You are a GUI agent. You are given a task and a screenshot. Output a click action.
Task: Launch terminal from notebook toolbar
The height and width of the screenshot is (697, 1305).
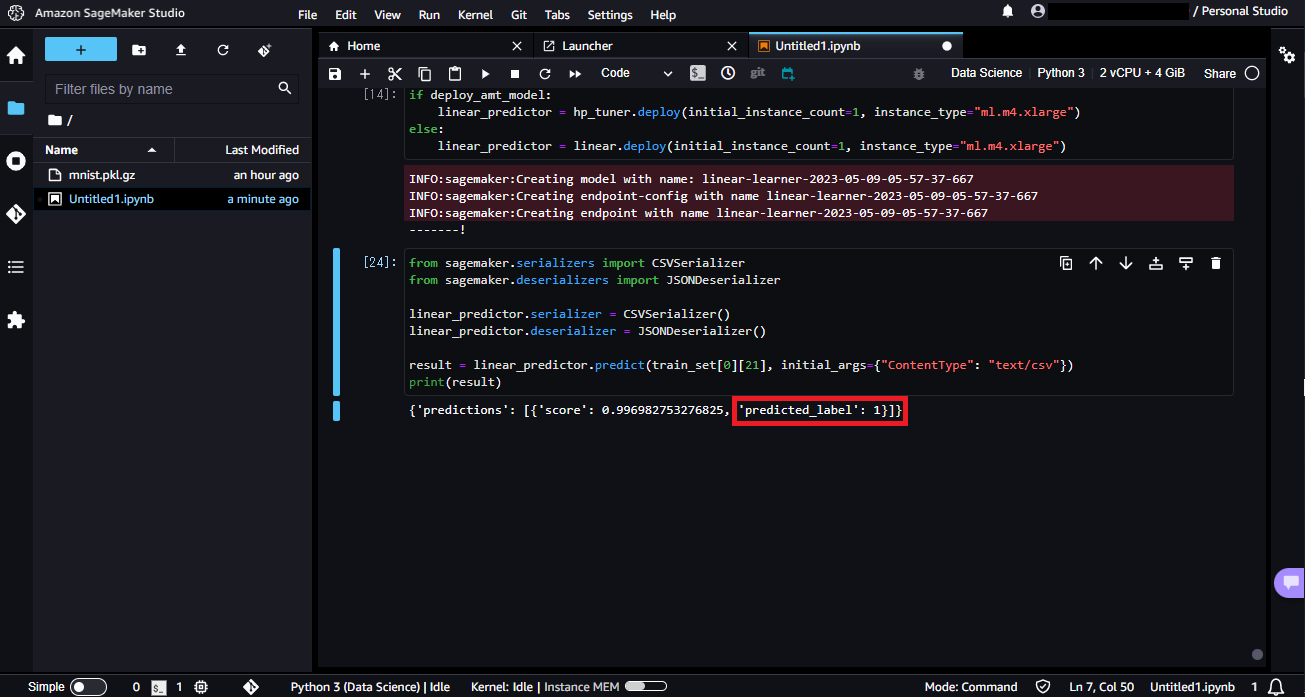click(699, 73)
